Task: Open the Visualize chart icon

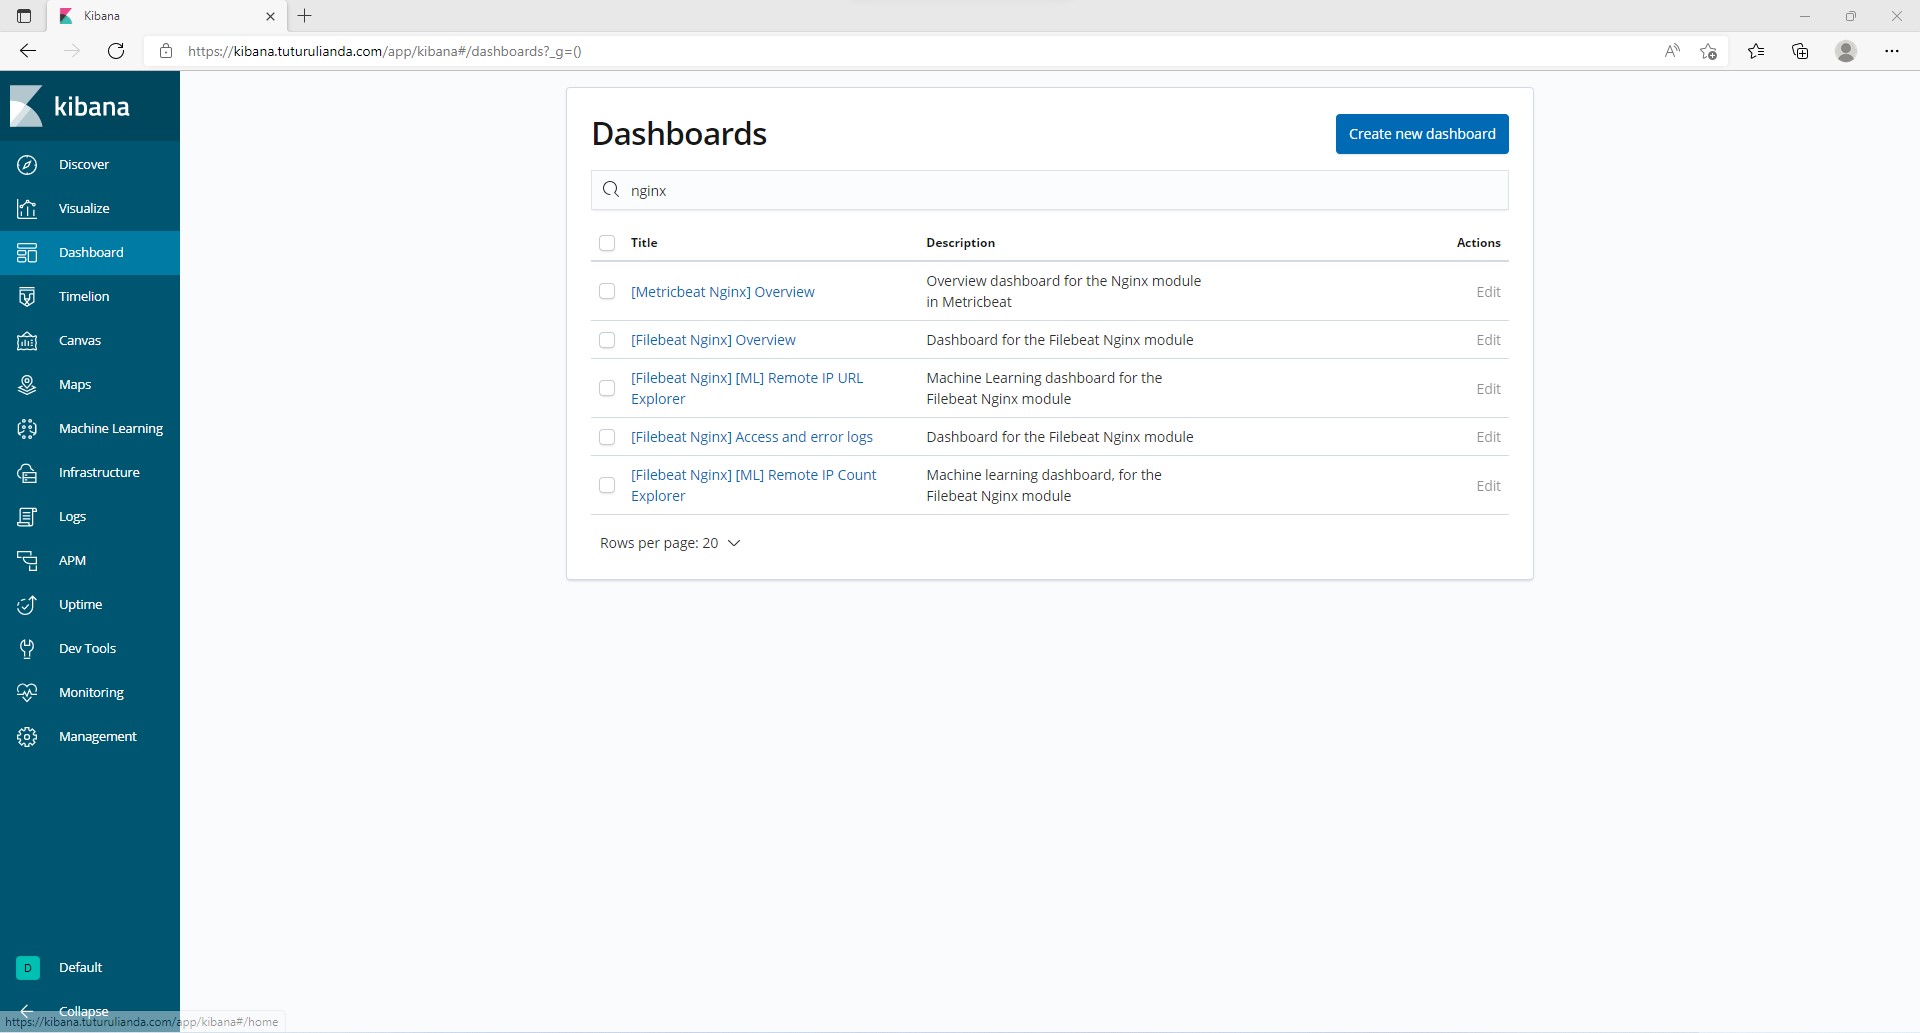Action: pos(27,209)
